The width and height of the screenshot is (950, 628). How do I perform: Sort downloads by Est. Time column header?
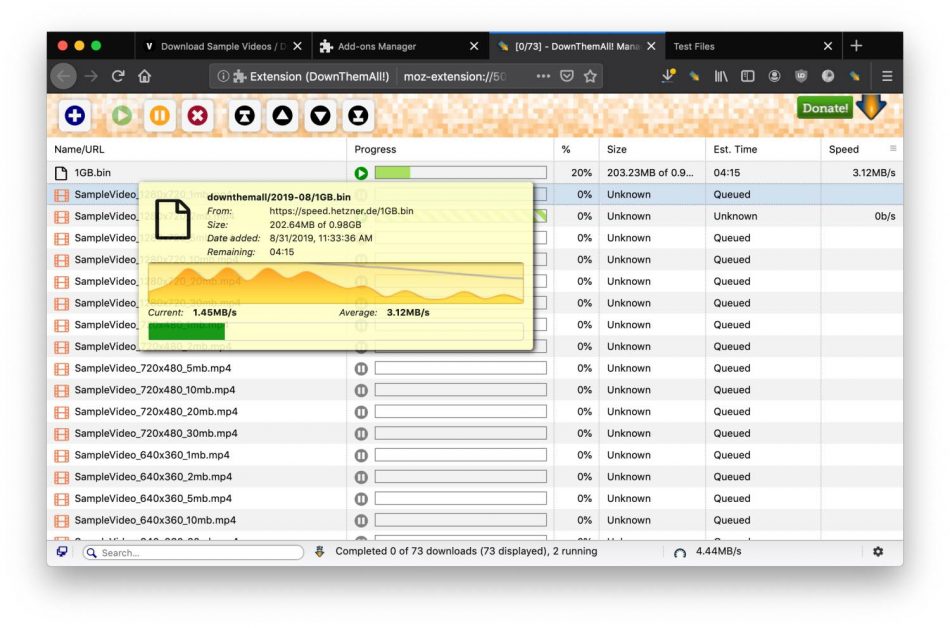pos(735,149)
